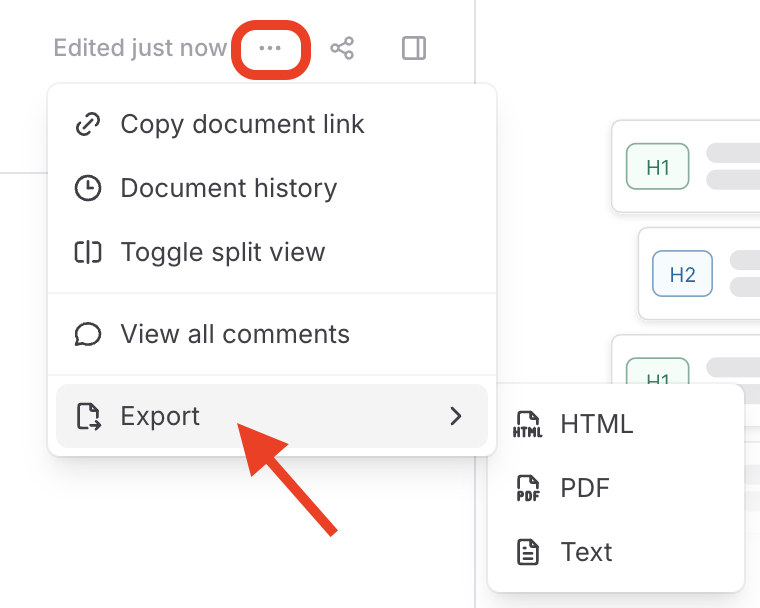Expand the Export submenu chevron
Viewport: 760px width, 608px height.
coord(456,416)
